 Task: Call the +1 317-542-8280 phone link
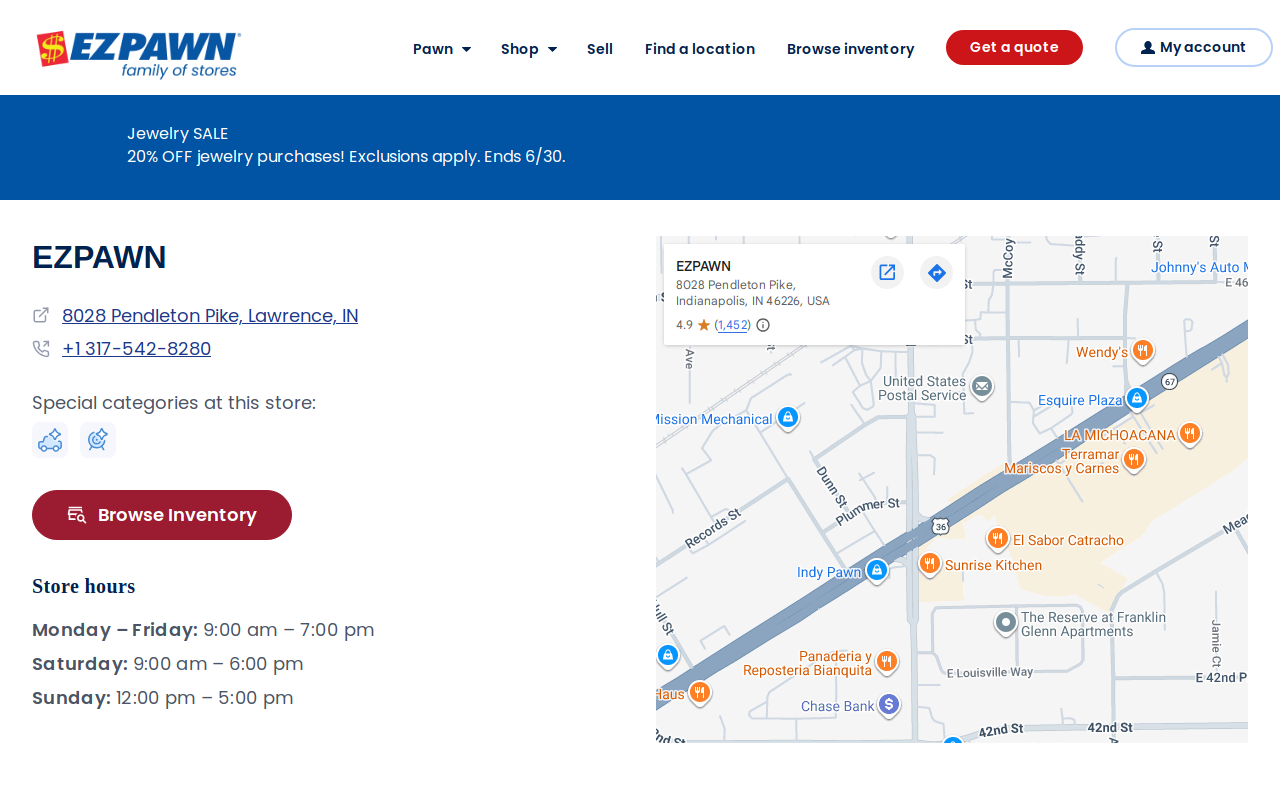pyautogui.click(x=136, y=349)
